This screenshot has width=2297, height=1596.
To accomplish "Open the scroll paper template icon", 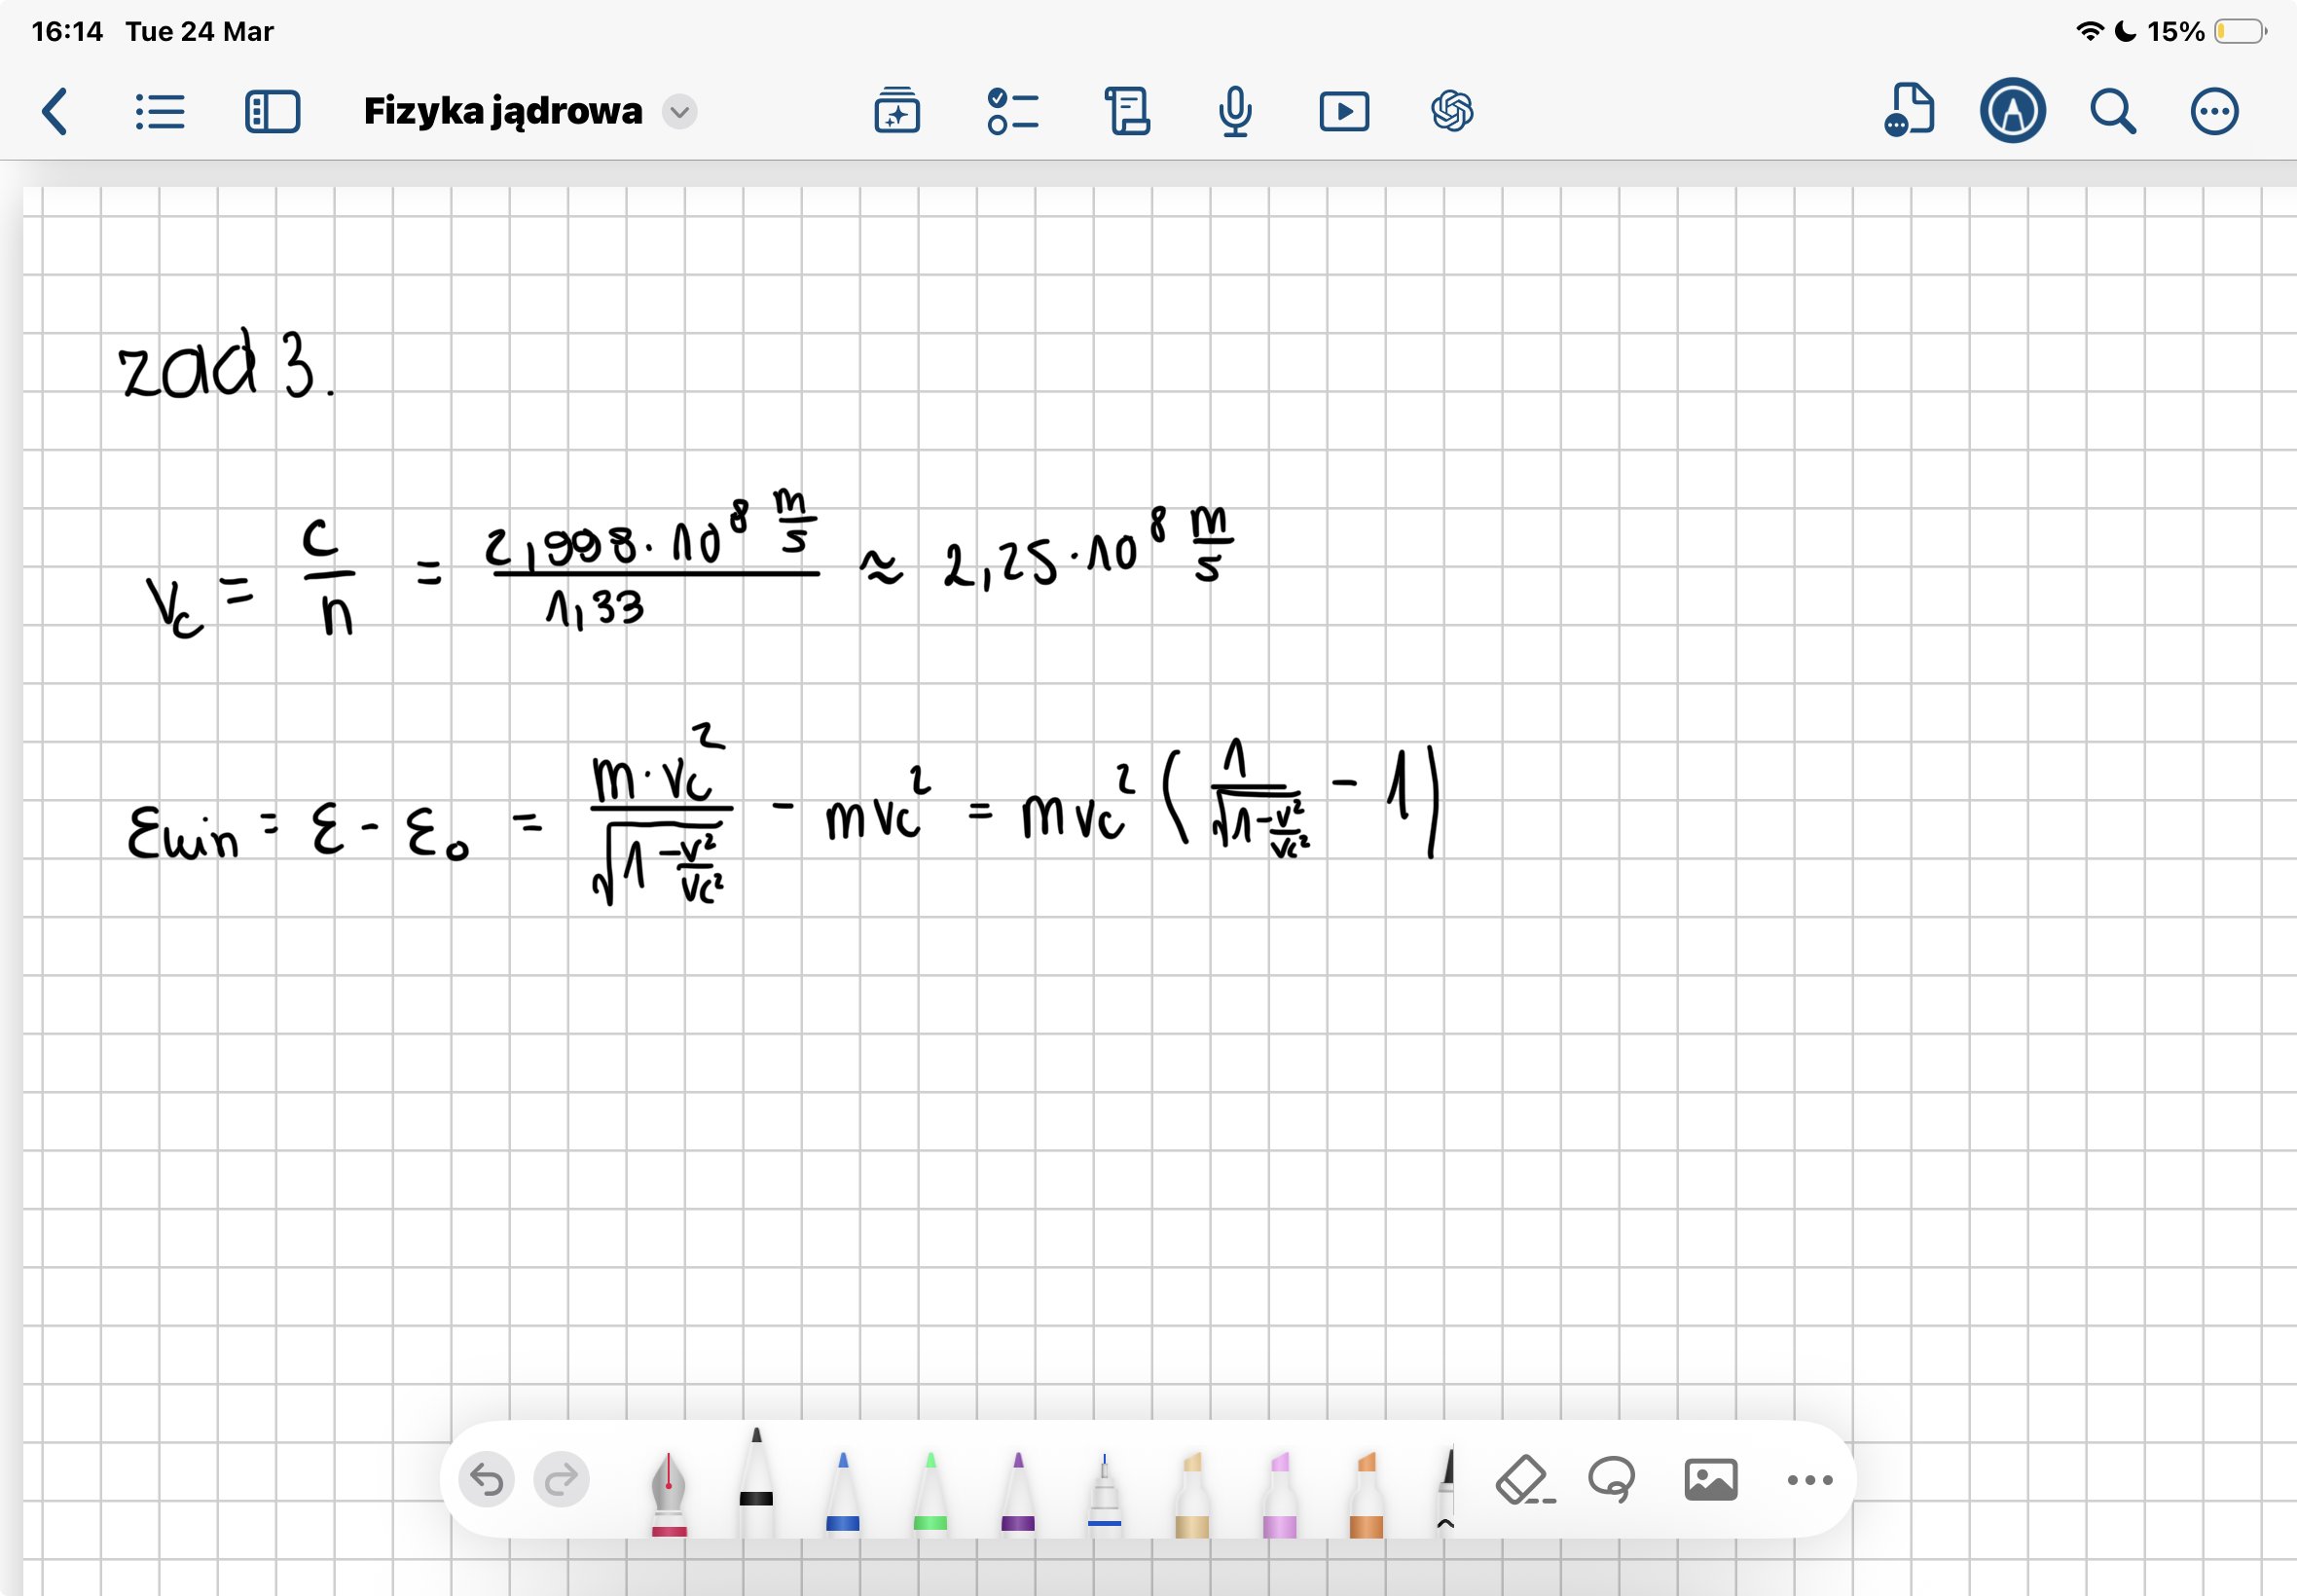I will (x=1127, y=111).
